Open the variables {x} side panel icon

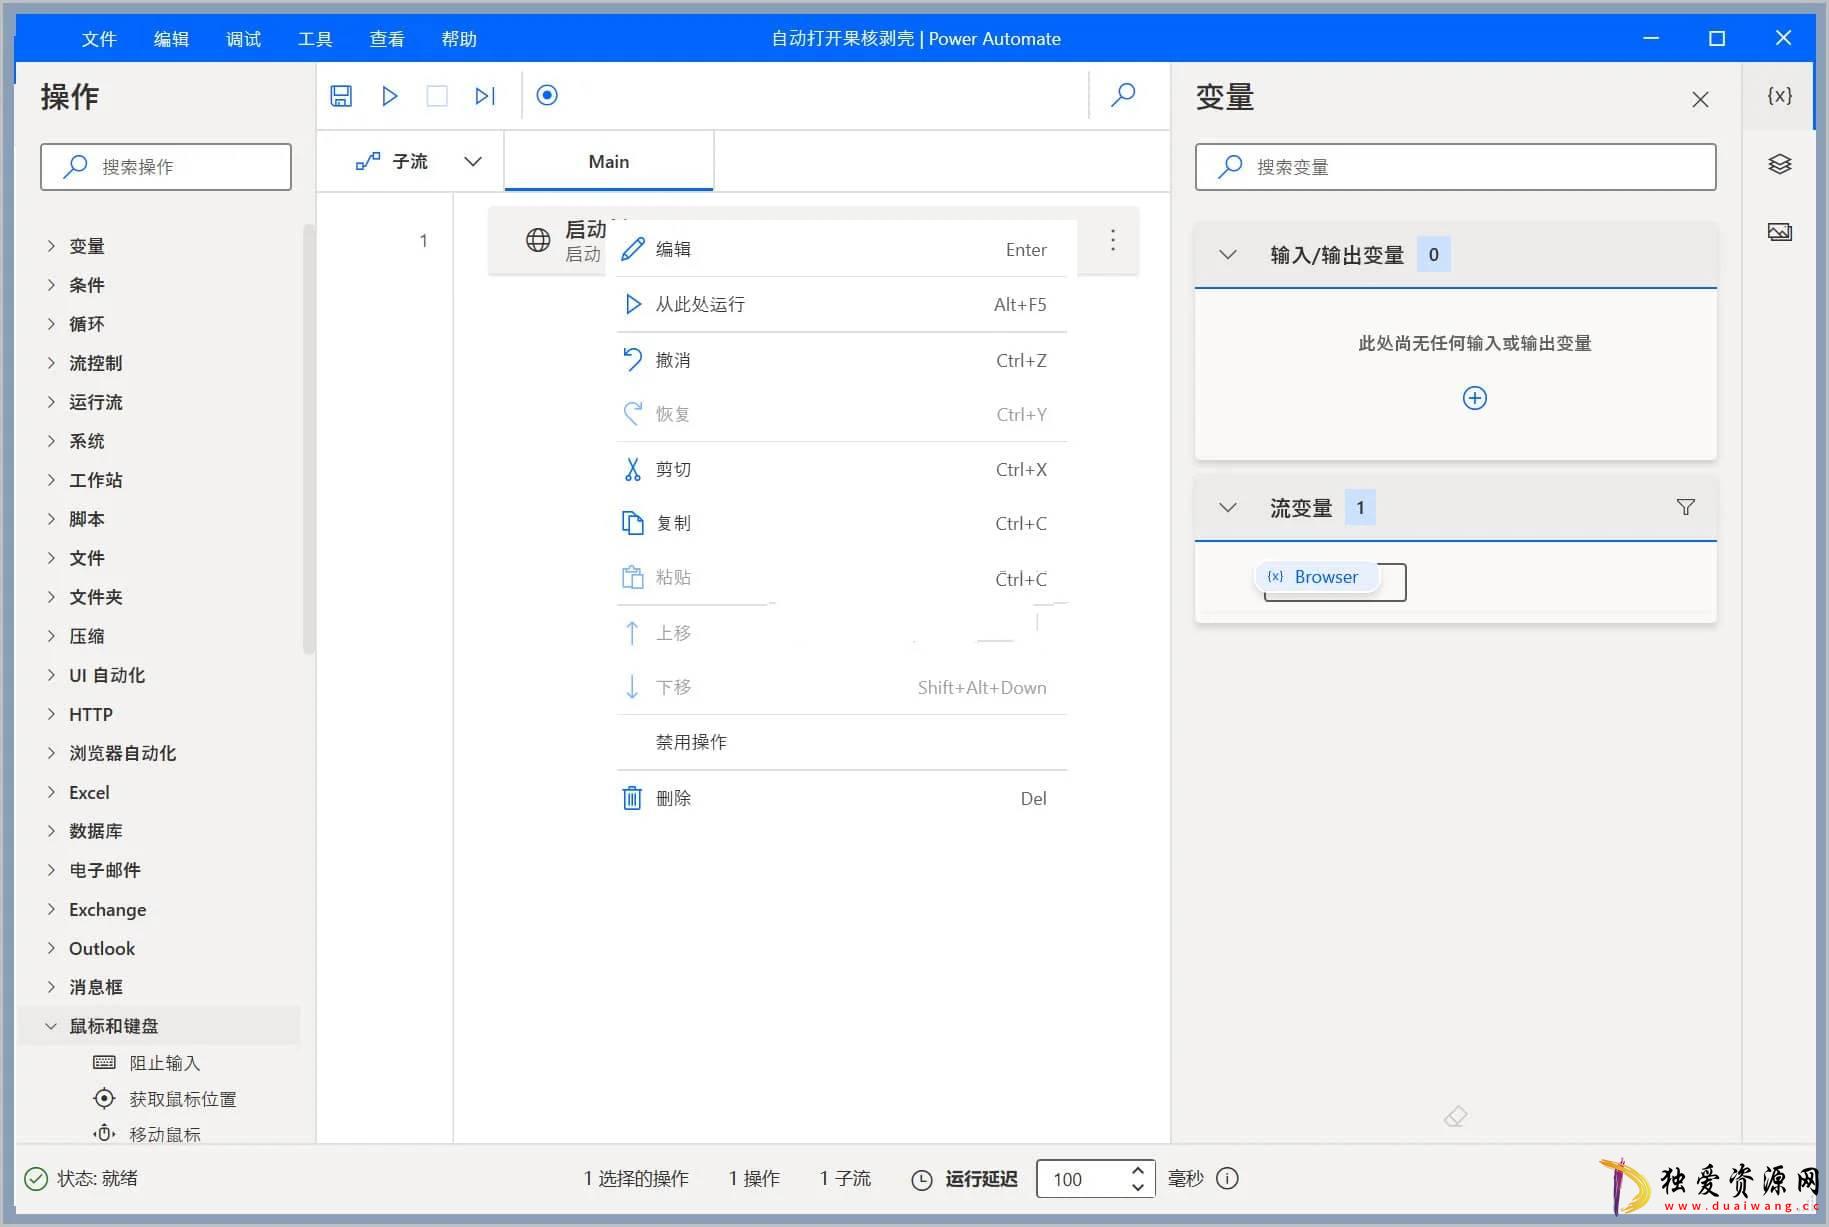pos(1779,95)
